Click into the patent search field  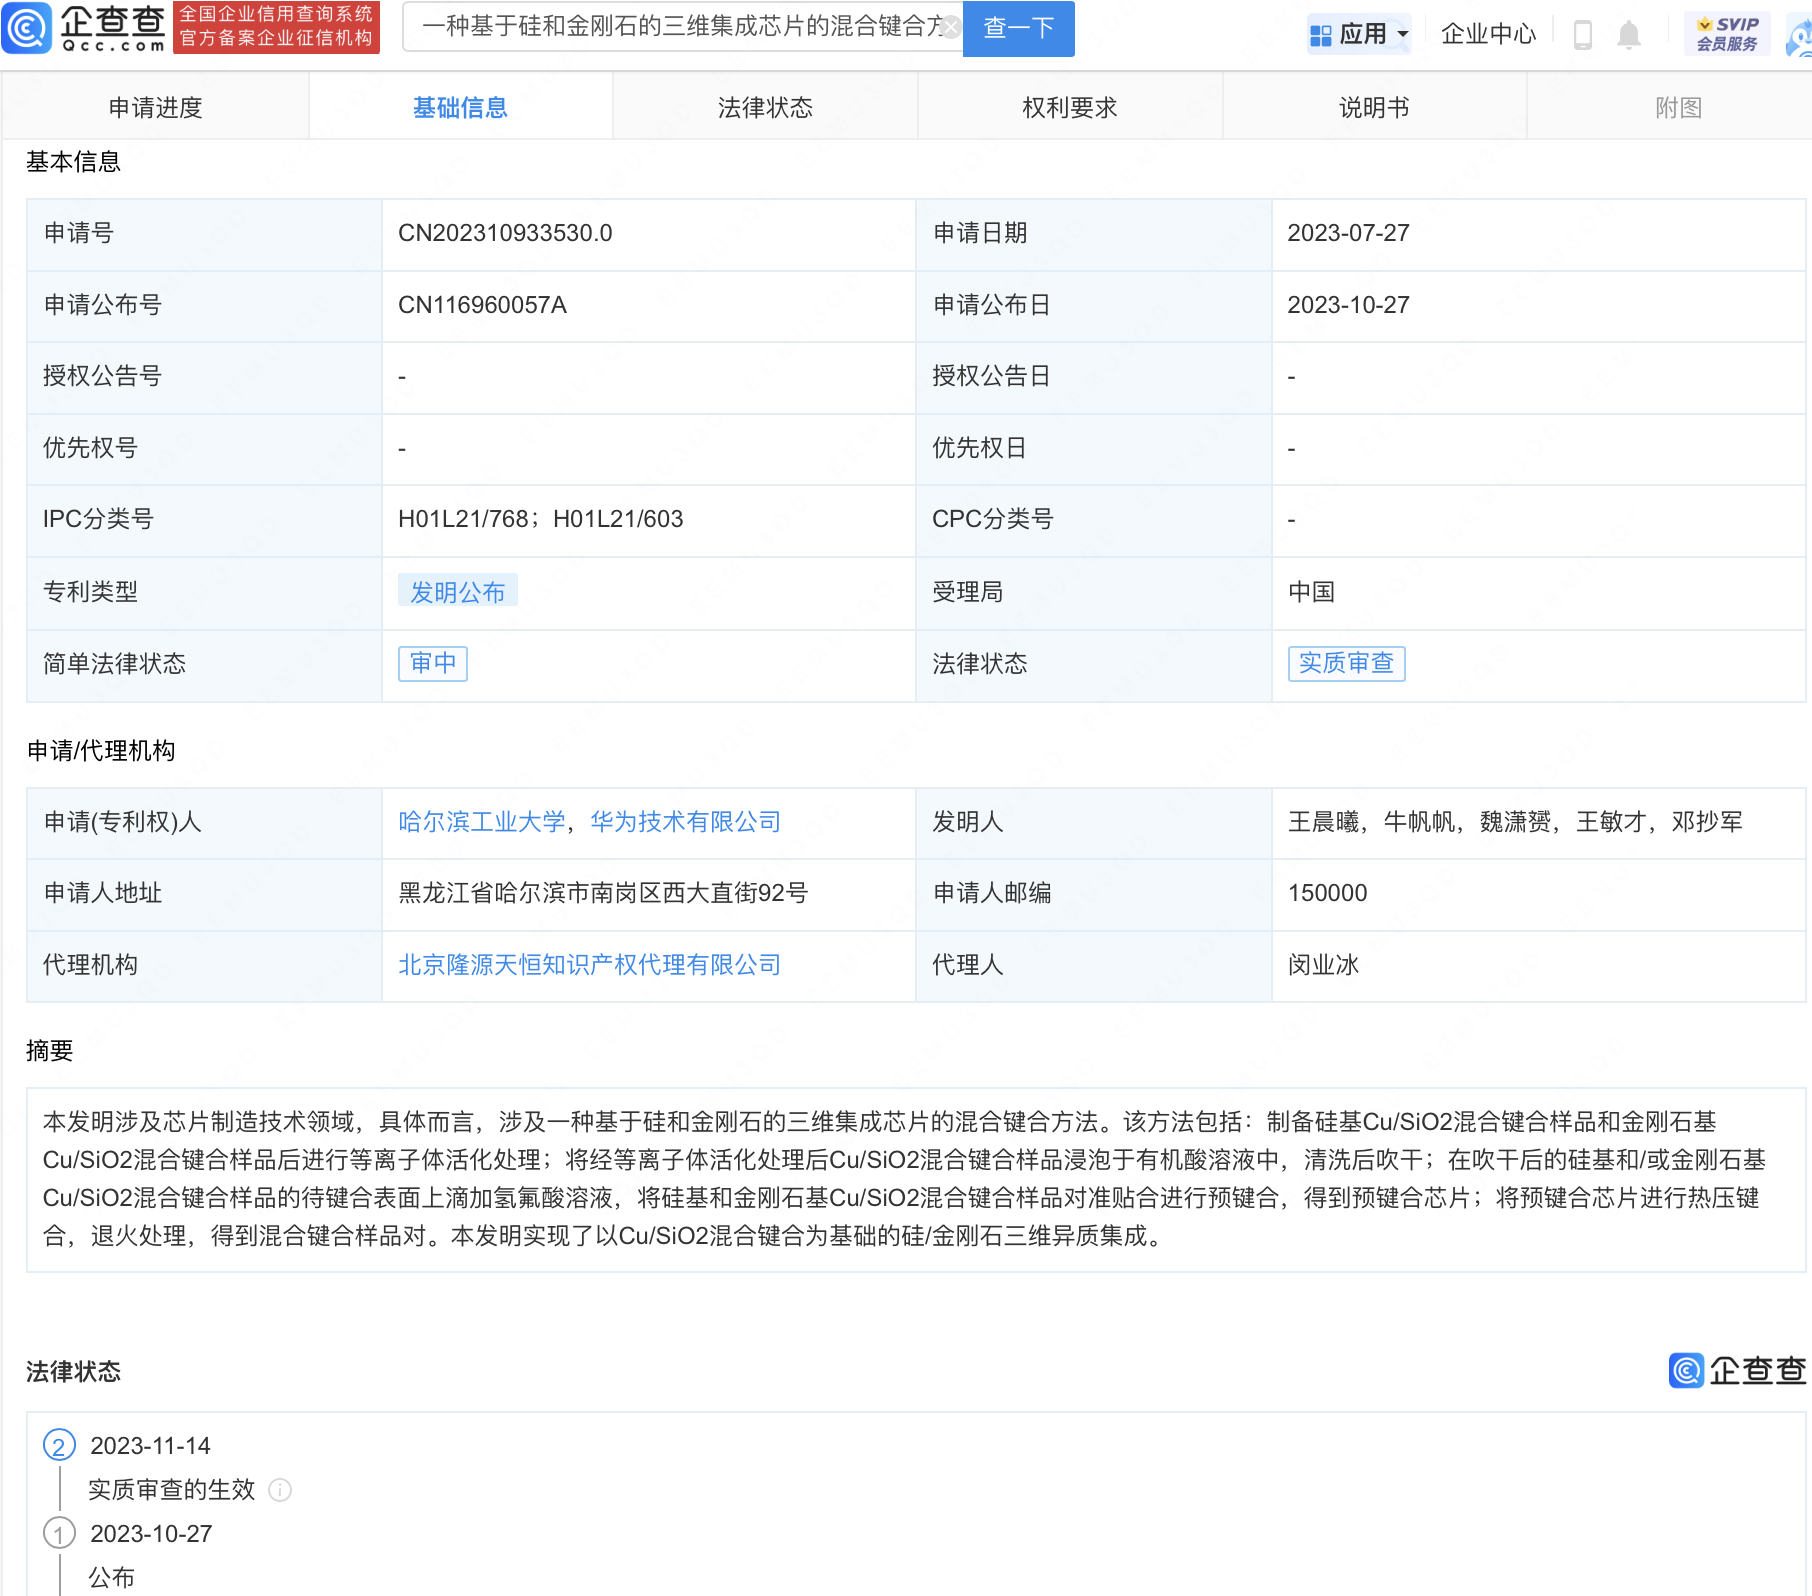pos(680,27)
